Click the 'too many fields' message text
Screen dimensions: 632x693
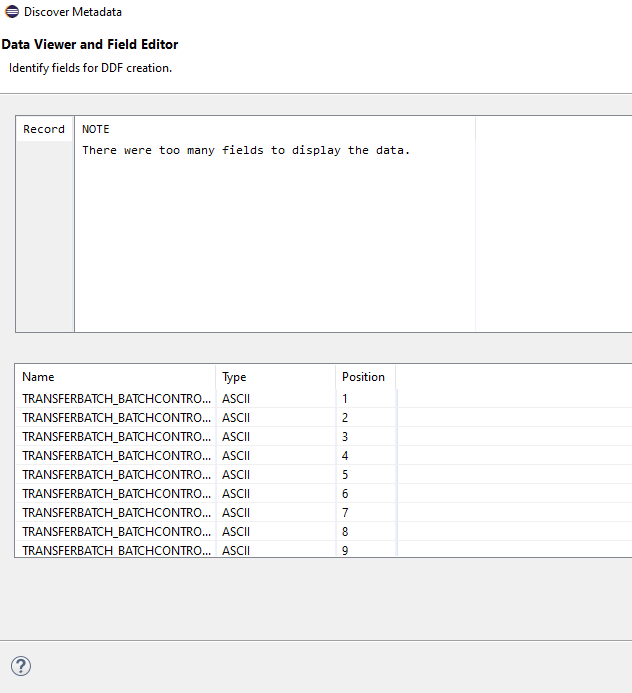246,150
